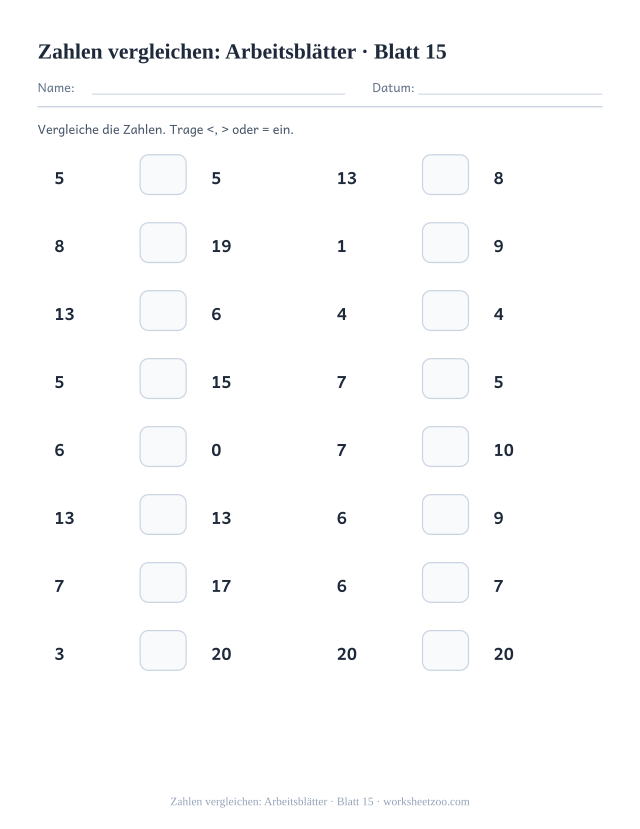The height and width of the screenshot is (829, 640).
Task: Select the answer box between 13 and 8
Action: [x=445, y=174]
